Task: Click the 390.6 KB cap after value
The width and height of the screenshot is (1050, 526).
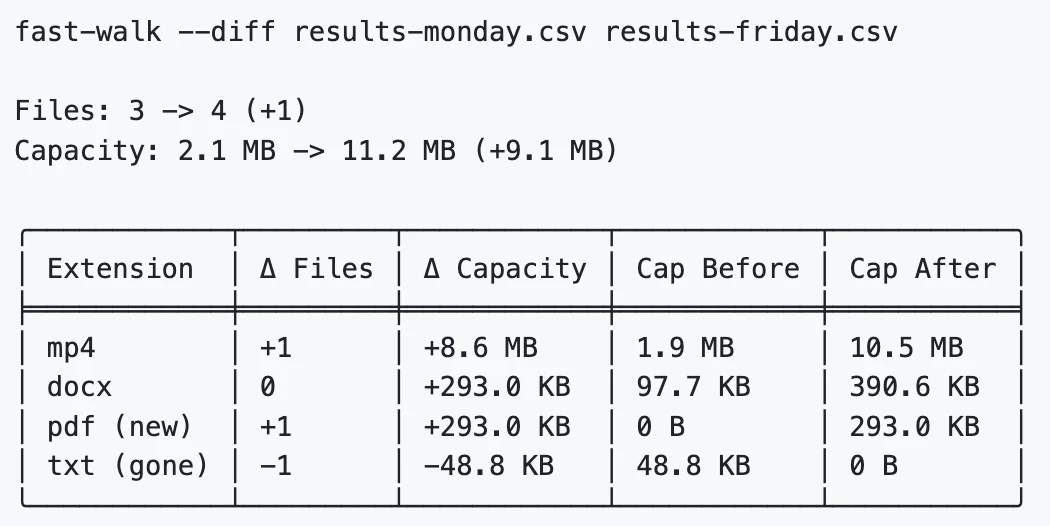Action: 915,387
